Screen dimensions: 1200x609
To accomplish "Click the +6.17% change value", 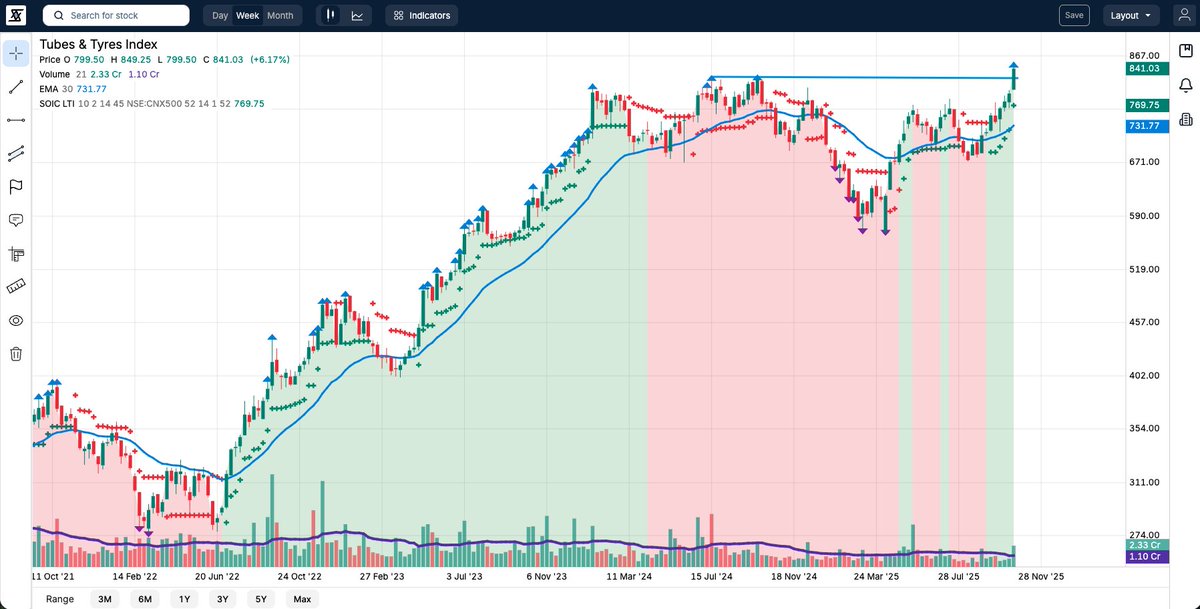I will pyautogui.click(x=270, y=60).
